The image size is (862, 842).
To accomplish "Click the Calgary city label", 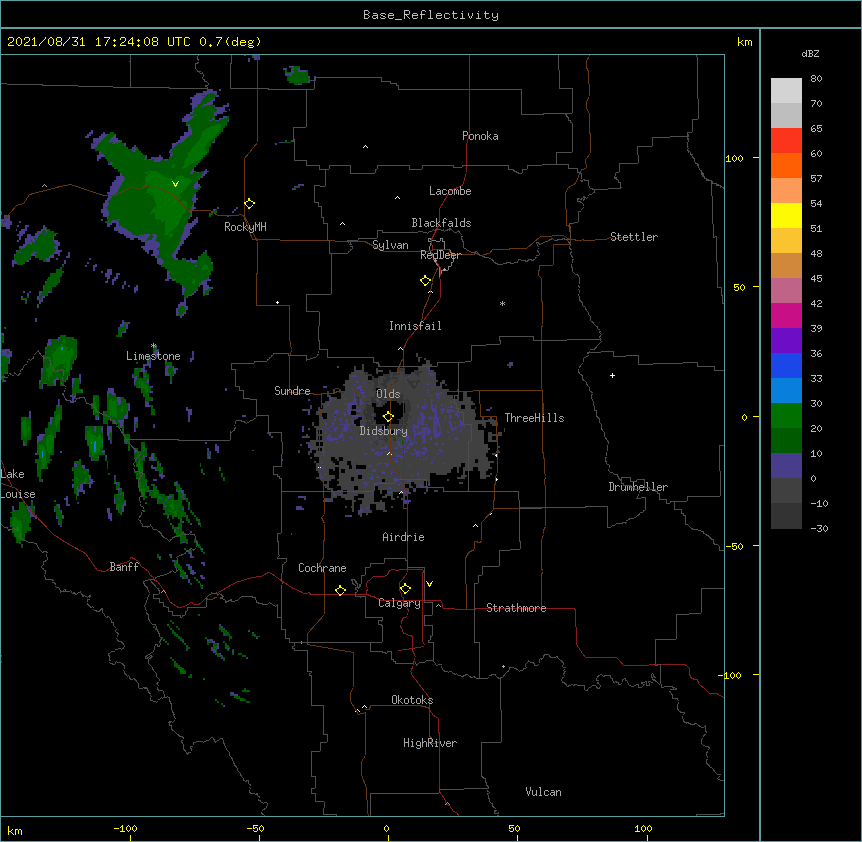I will 399,603.
